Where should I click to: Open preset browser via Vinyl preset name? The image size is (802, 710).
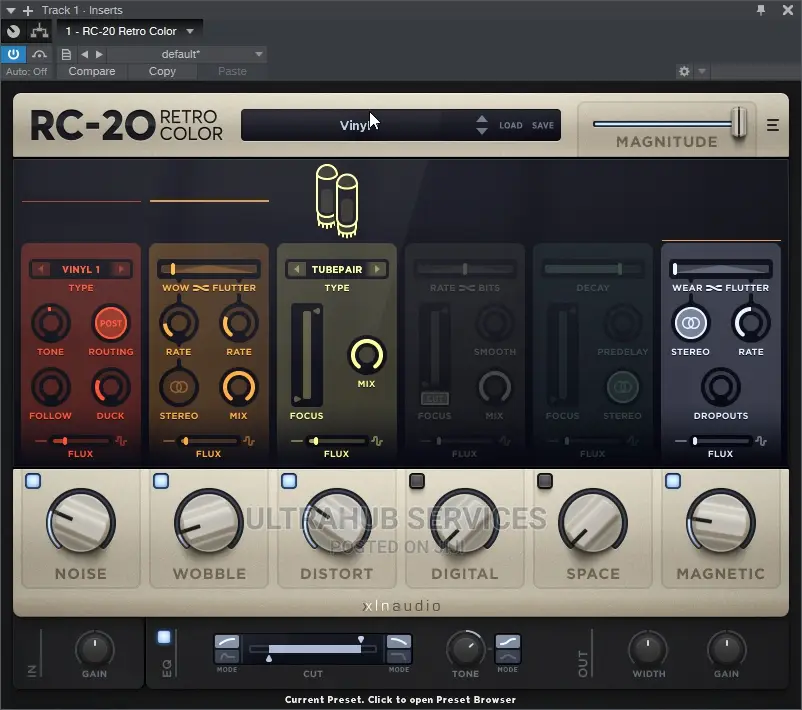[x=353, y=125]
